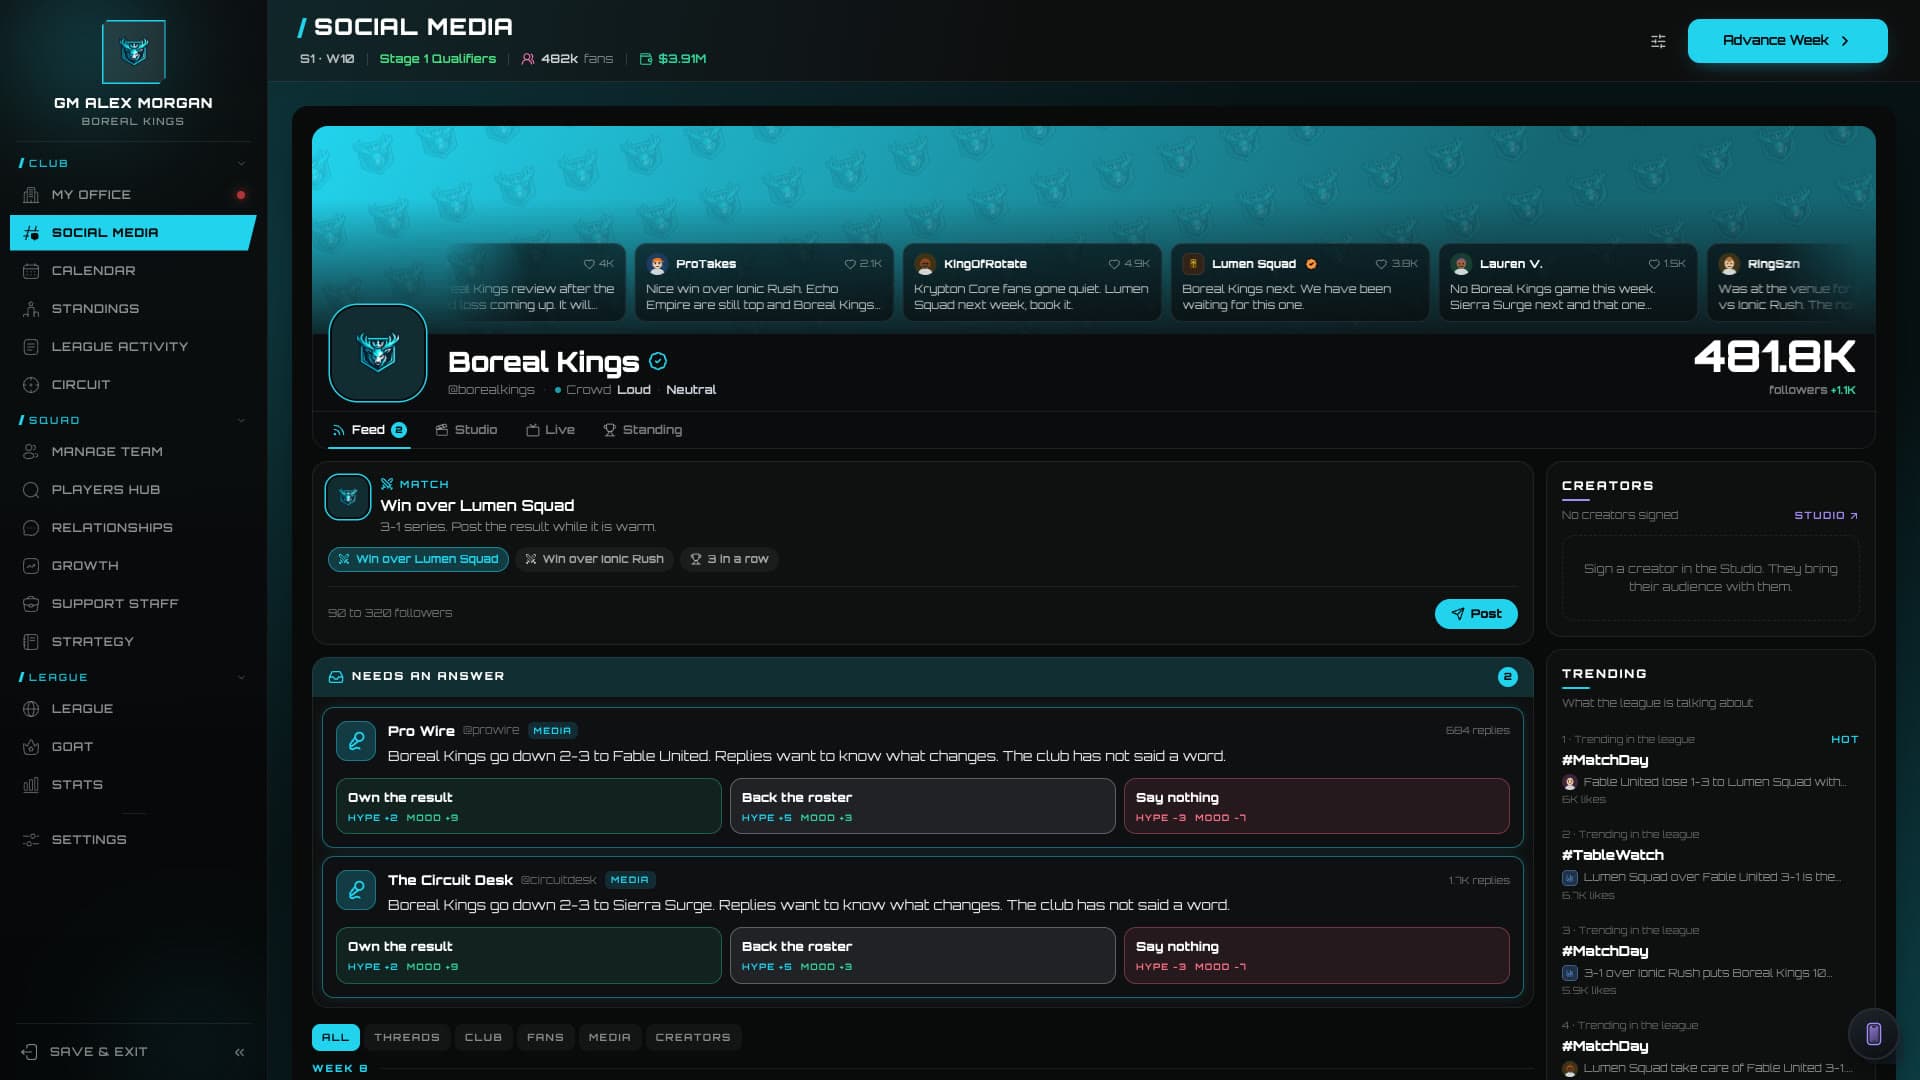Choose Own the result for The Circuit Desk
The height and width of the screenshot is (1080, 1920).
528,955
